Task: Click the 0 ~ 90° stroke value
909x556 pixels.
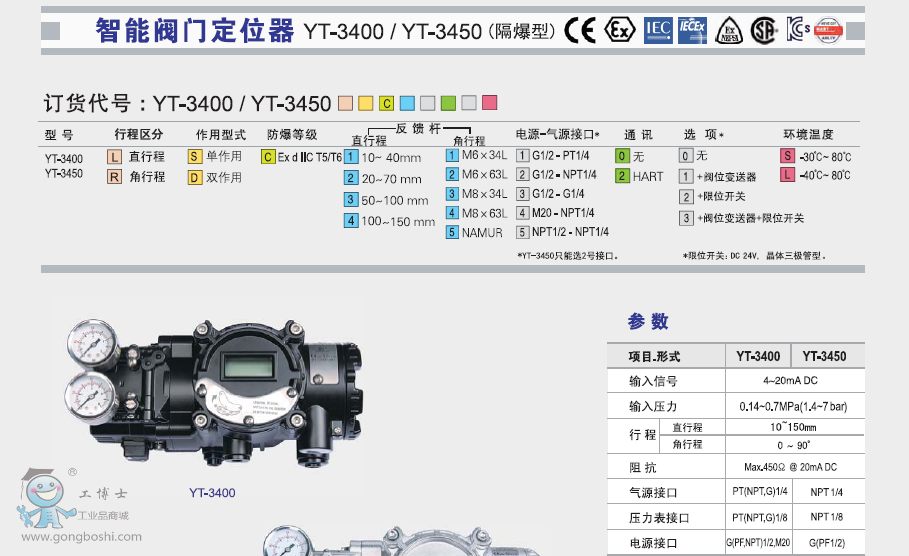Action: pos(794,445)
